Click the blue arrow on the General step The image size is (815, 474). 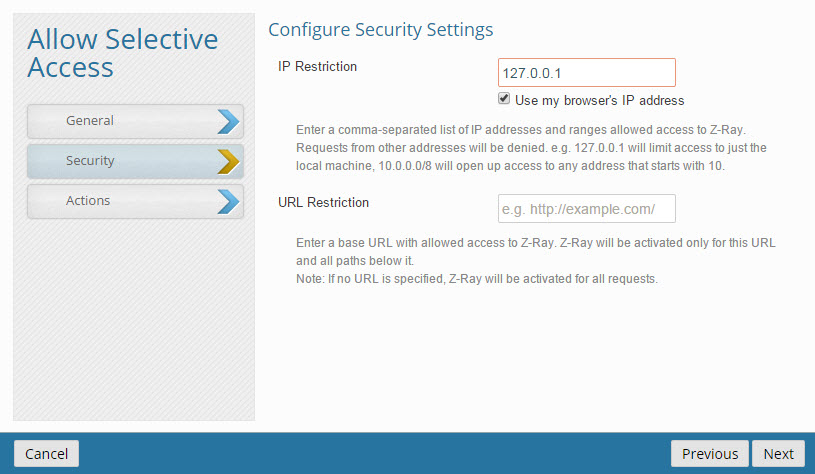(229, 121)
